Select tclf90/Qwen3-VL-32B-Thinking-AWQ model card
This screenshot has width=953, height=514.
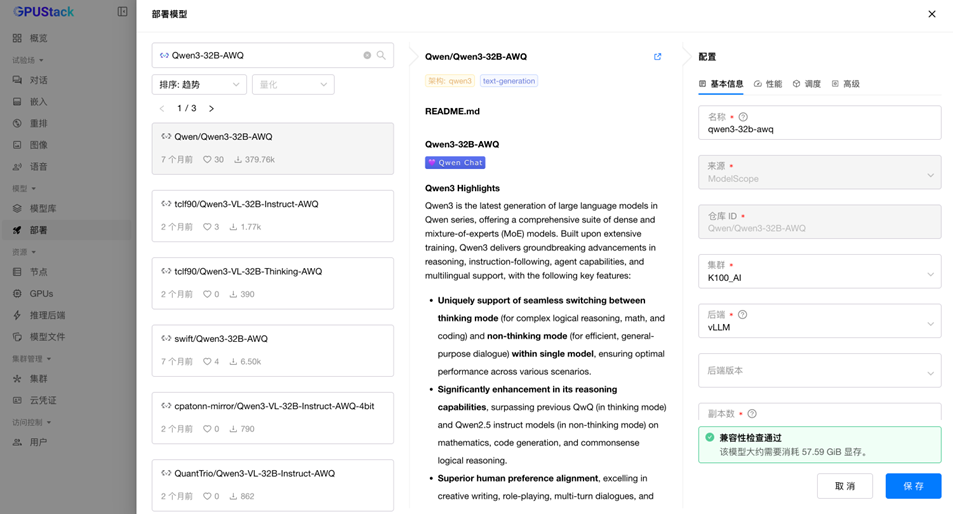(x=273, y=284)
